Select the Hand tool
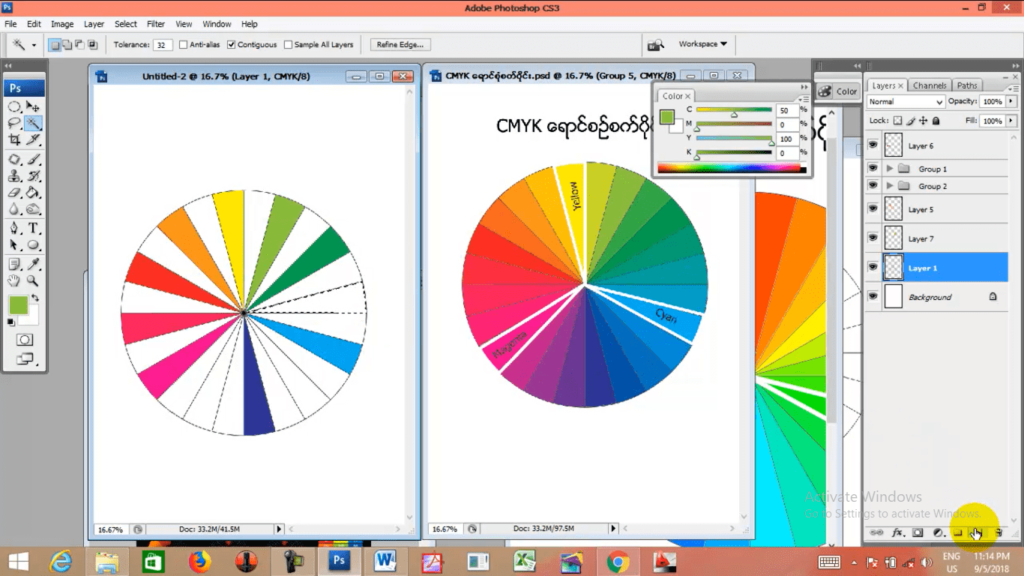 pyautogui.click(x=14, y=281)
